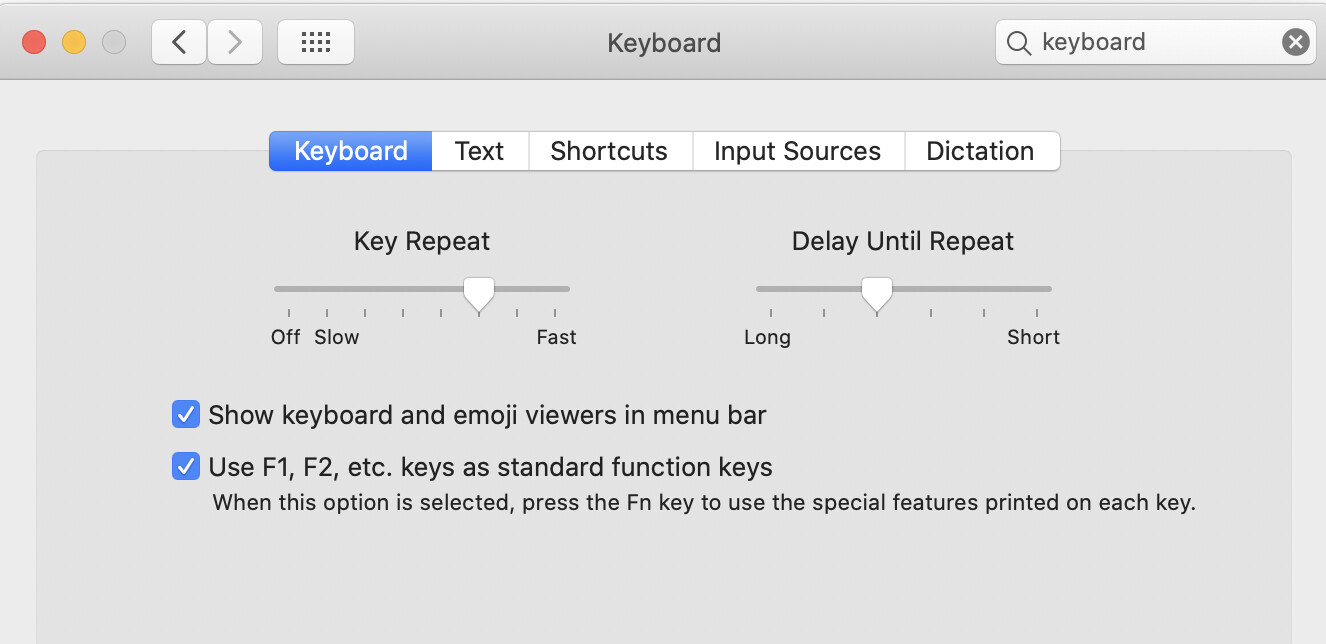Open the Dictation tab
The width and height of the screenshot is (1326, 644).
coord(981,151)
